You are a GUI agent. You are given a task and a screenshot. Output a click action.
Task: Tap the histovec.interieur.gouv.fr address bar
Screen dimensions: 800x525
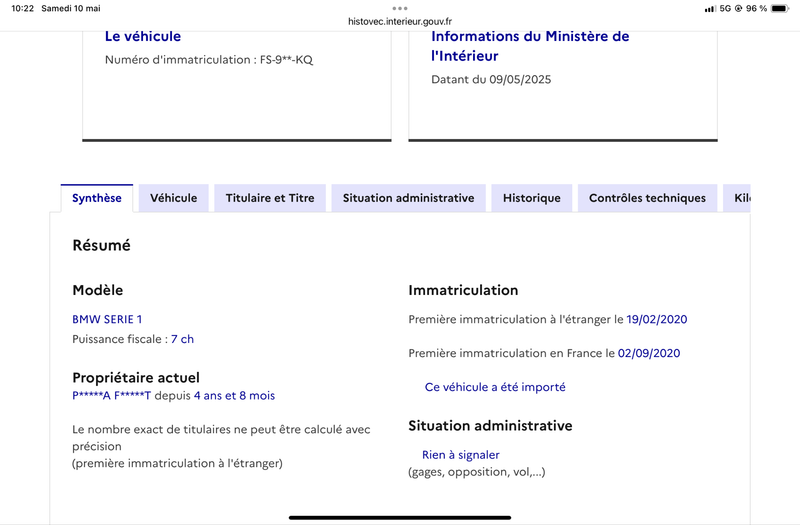pos(400,21)
